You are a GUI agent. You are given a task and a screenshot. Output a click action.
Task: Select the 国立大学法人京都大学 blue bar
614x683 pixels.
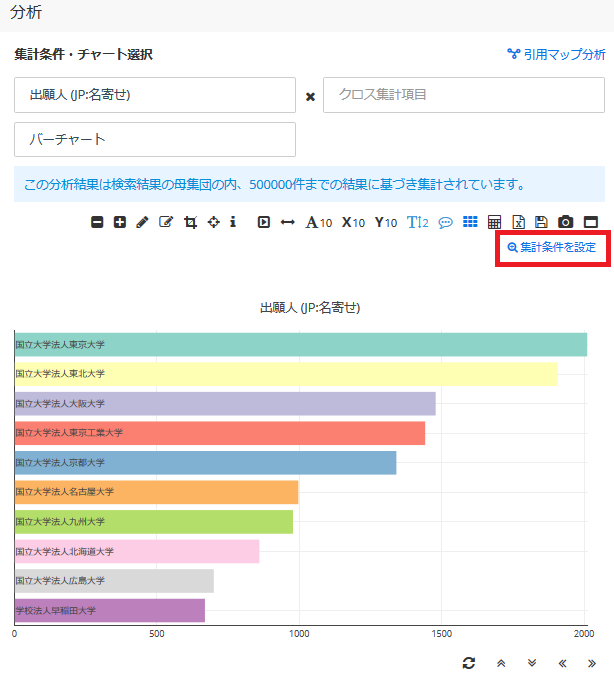point(206,463)
